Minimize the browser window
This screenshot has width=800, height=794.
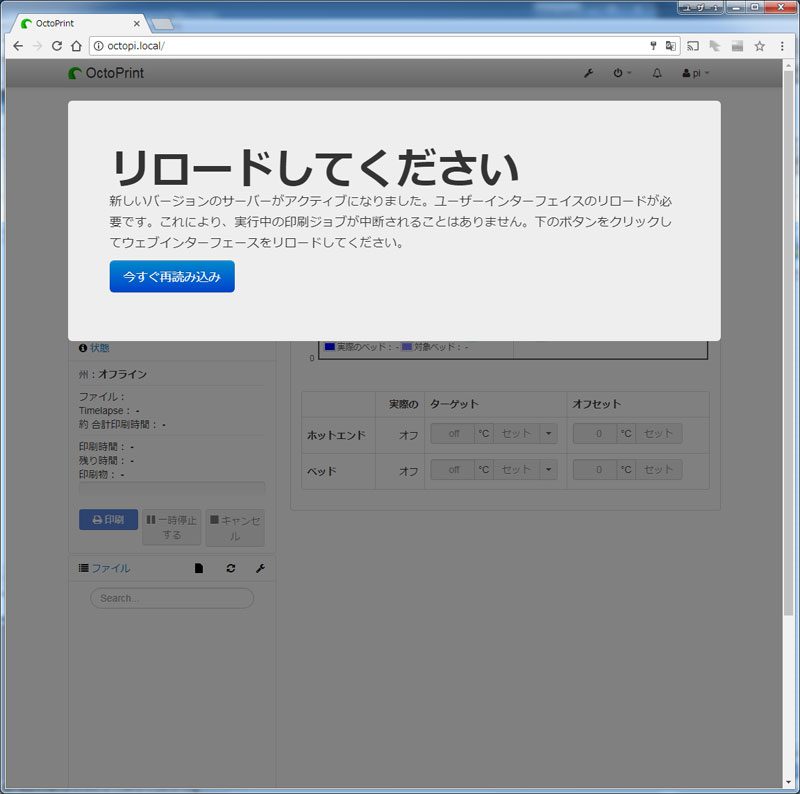(736, 8)
